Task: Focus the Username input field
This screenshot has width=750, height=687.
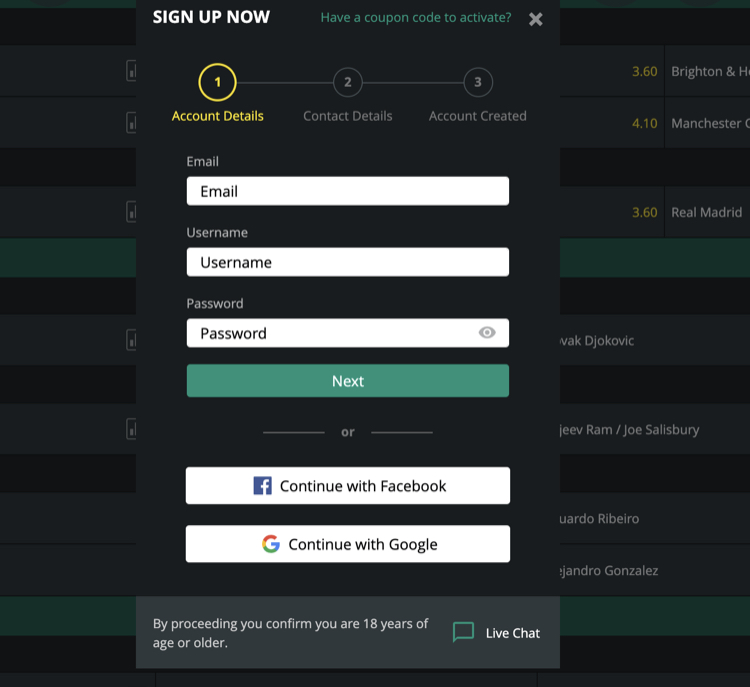Action: [348, 262]
